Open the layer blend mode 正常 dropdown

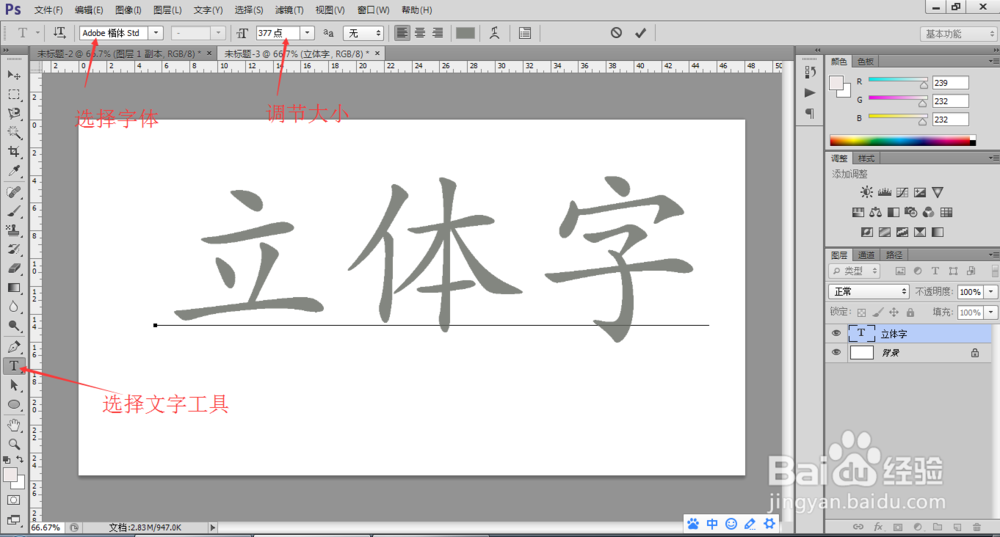click(869, 291)
